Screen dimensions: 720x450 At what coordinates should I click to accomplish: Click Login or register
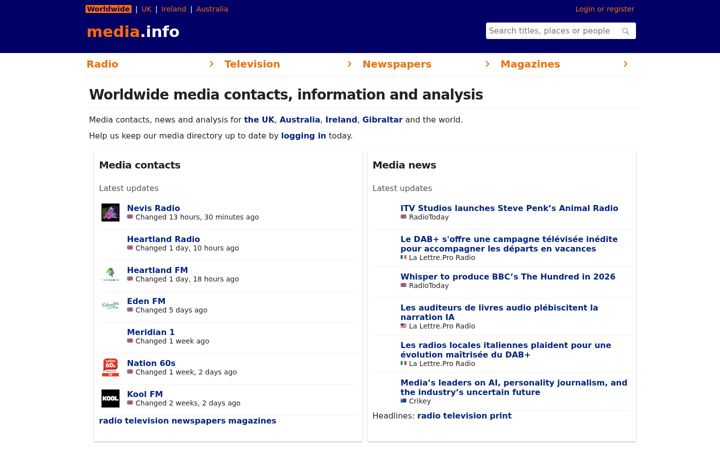605,9
